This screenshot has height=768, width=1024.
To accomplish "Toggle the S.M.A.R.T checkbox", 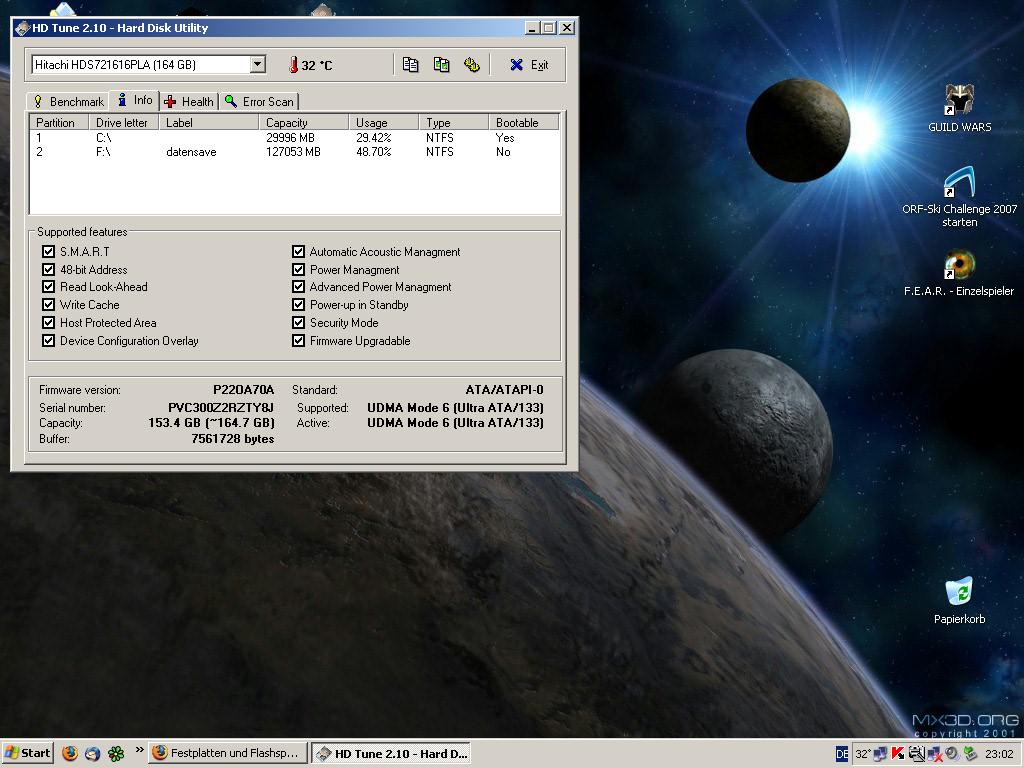I will point(49,252).
